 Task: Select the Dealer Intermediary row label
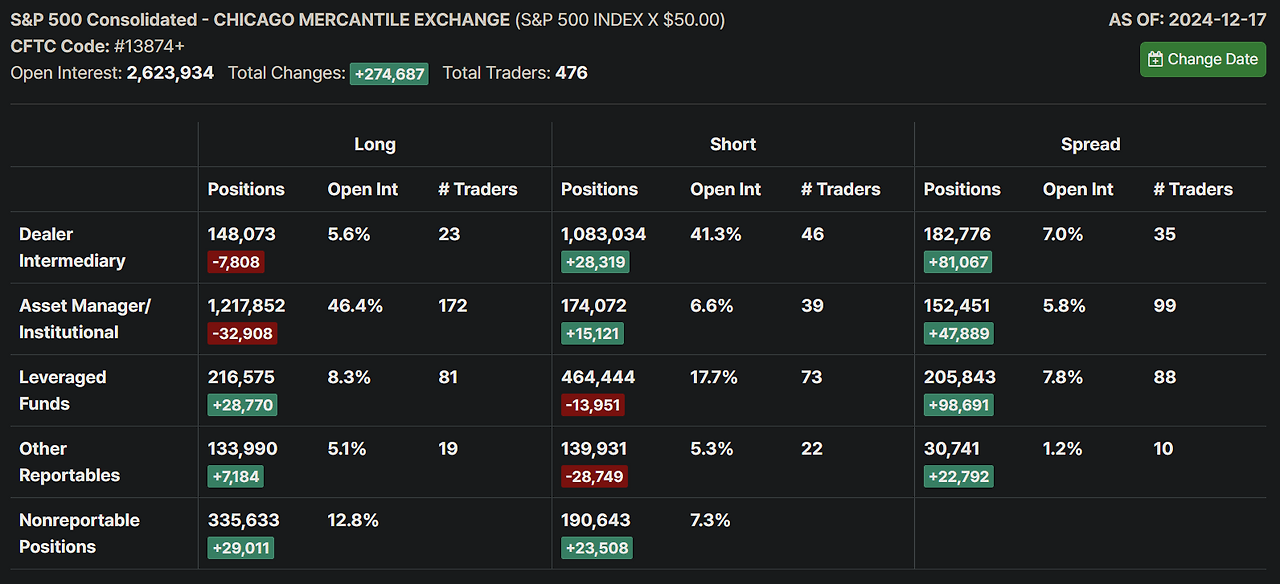72,247
